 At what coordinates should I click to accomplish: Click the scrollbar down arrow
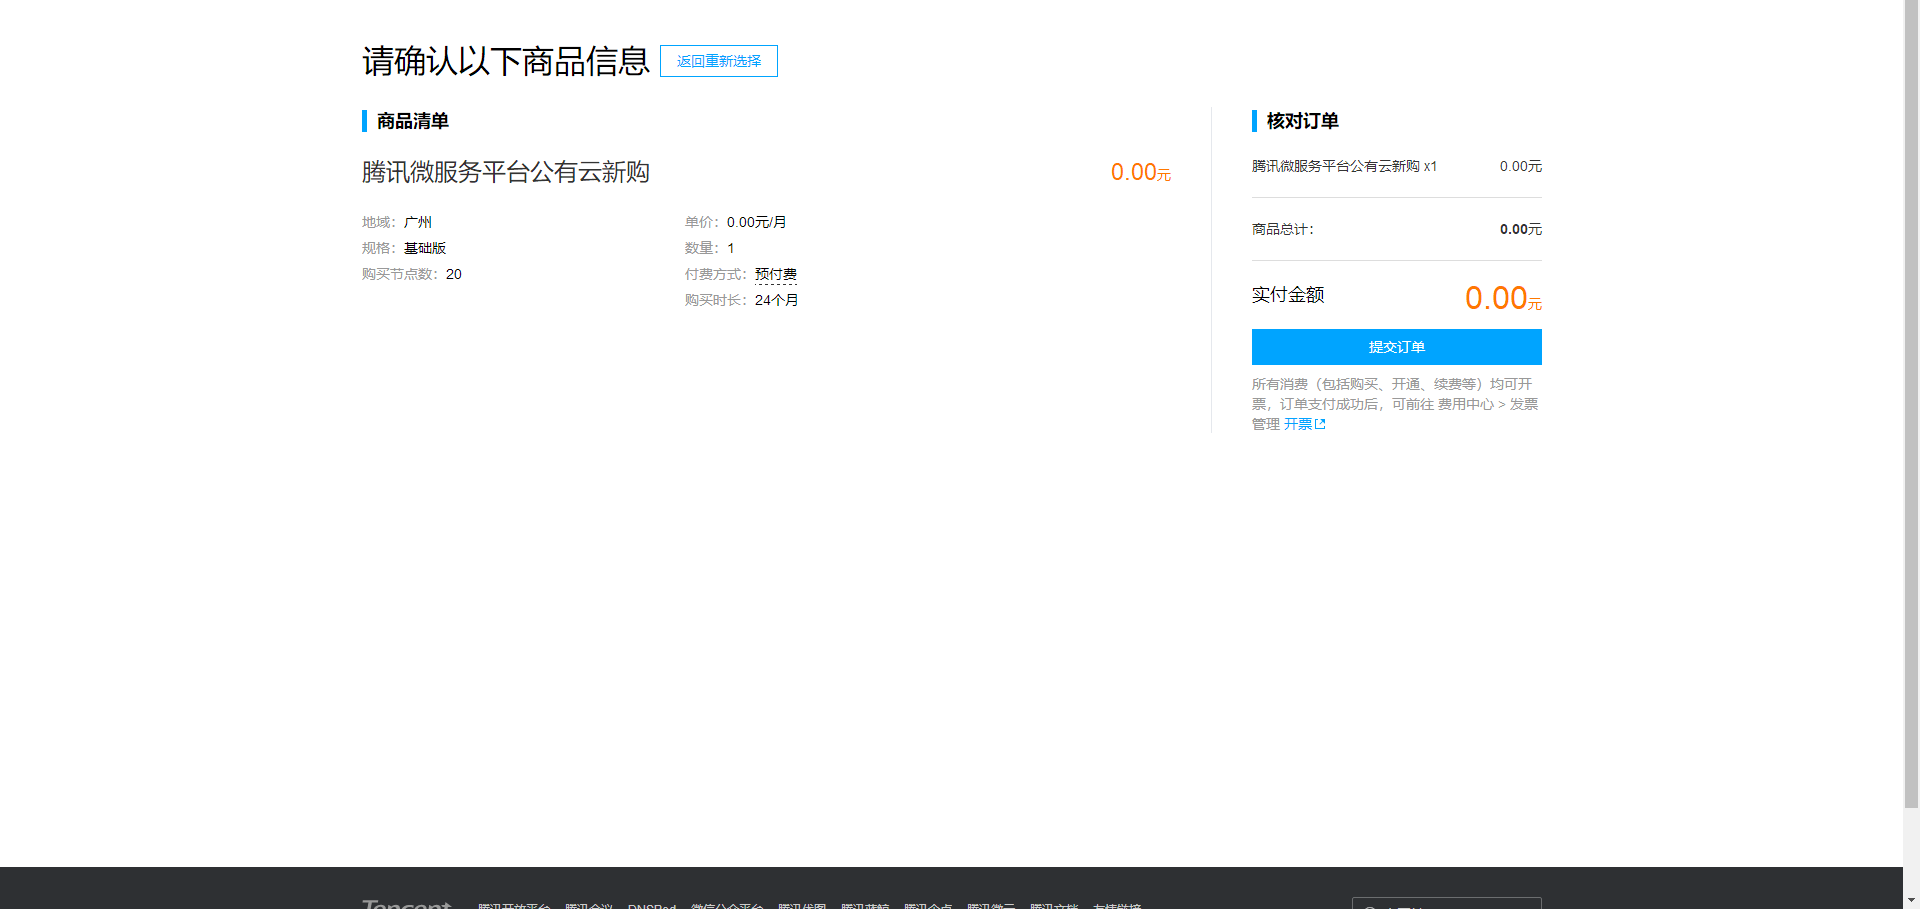(1911, 899)
